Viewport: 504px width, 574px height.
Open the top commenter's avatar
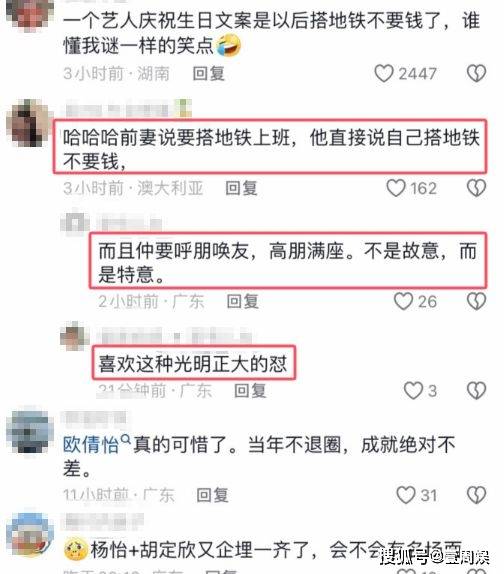tap(30, 13)
